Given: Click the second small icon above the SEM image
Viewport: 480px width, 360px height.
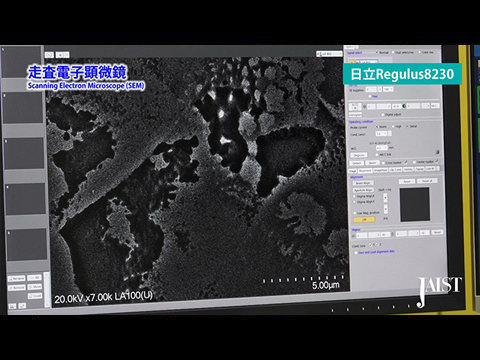Looking at the screenshot, I should [62, 55].
